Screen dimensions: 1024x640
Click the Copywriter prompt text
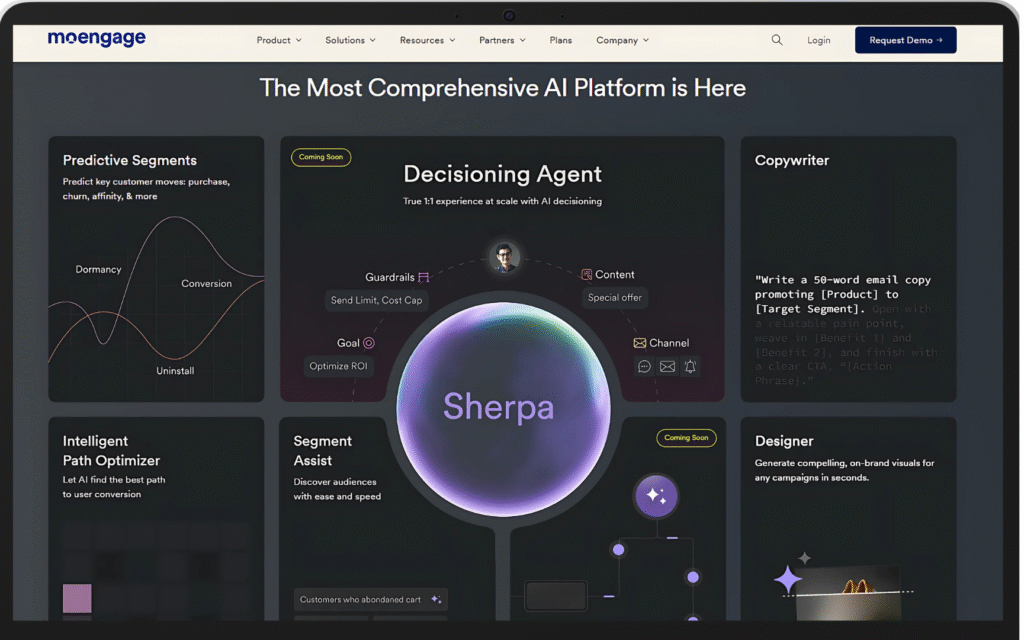[847, 330]
